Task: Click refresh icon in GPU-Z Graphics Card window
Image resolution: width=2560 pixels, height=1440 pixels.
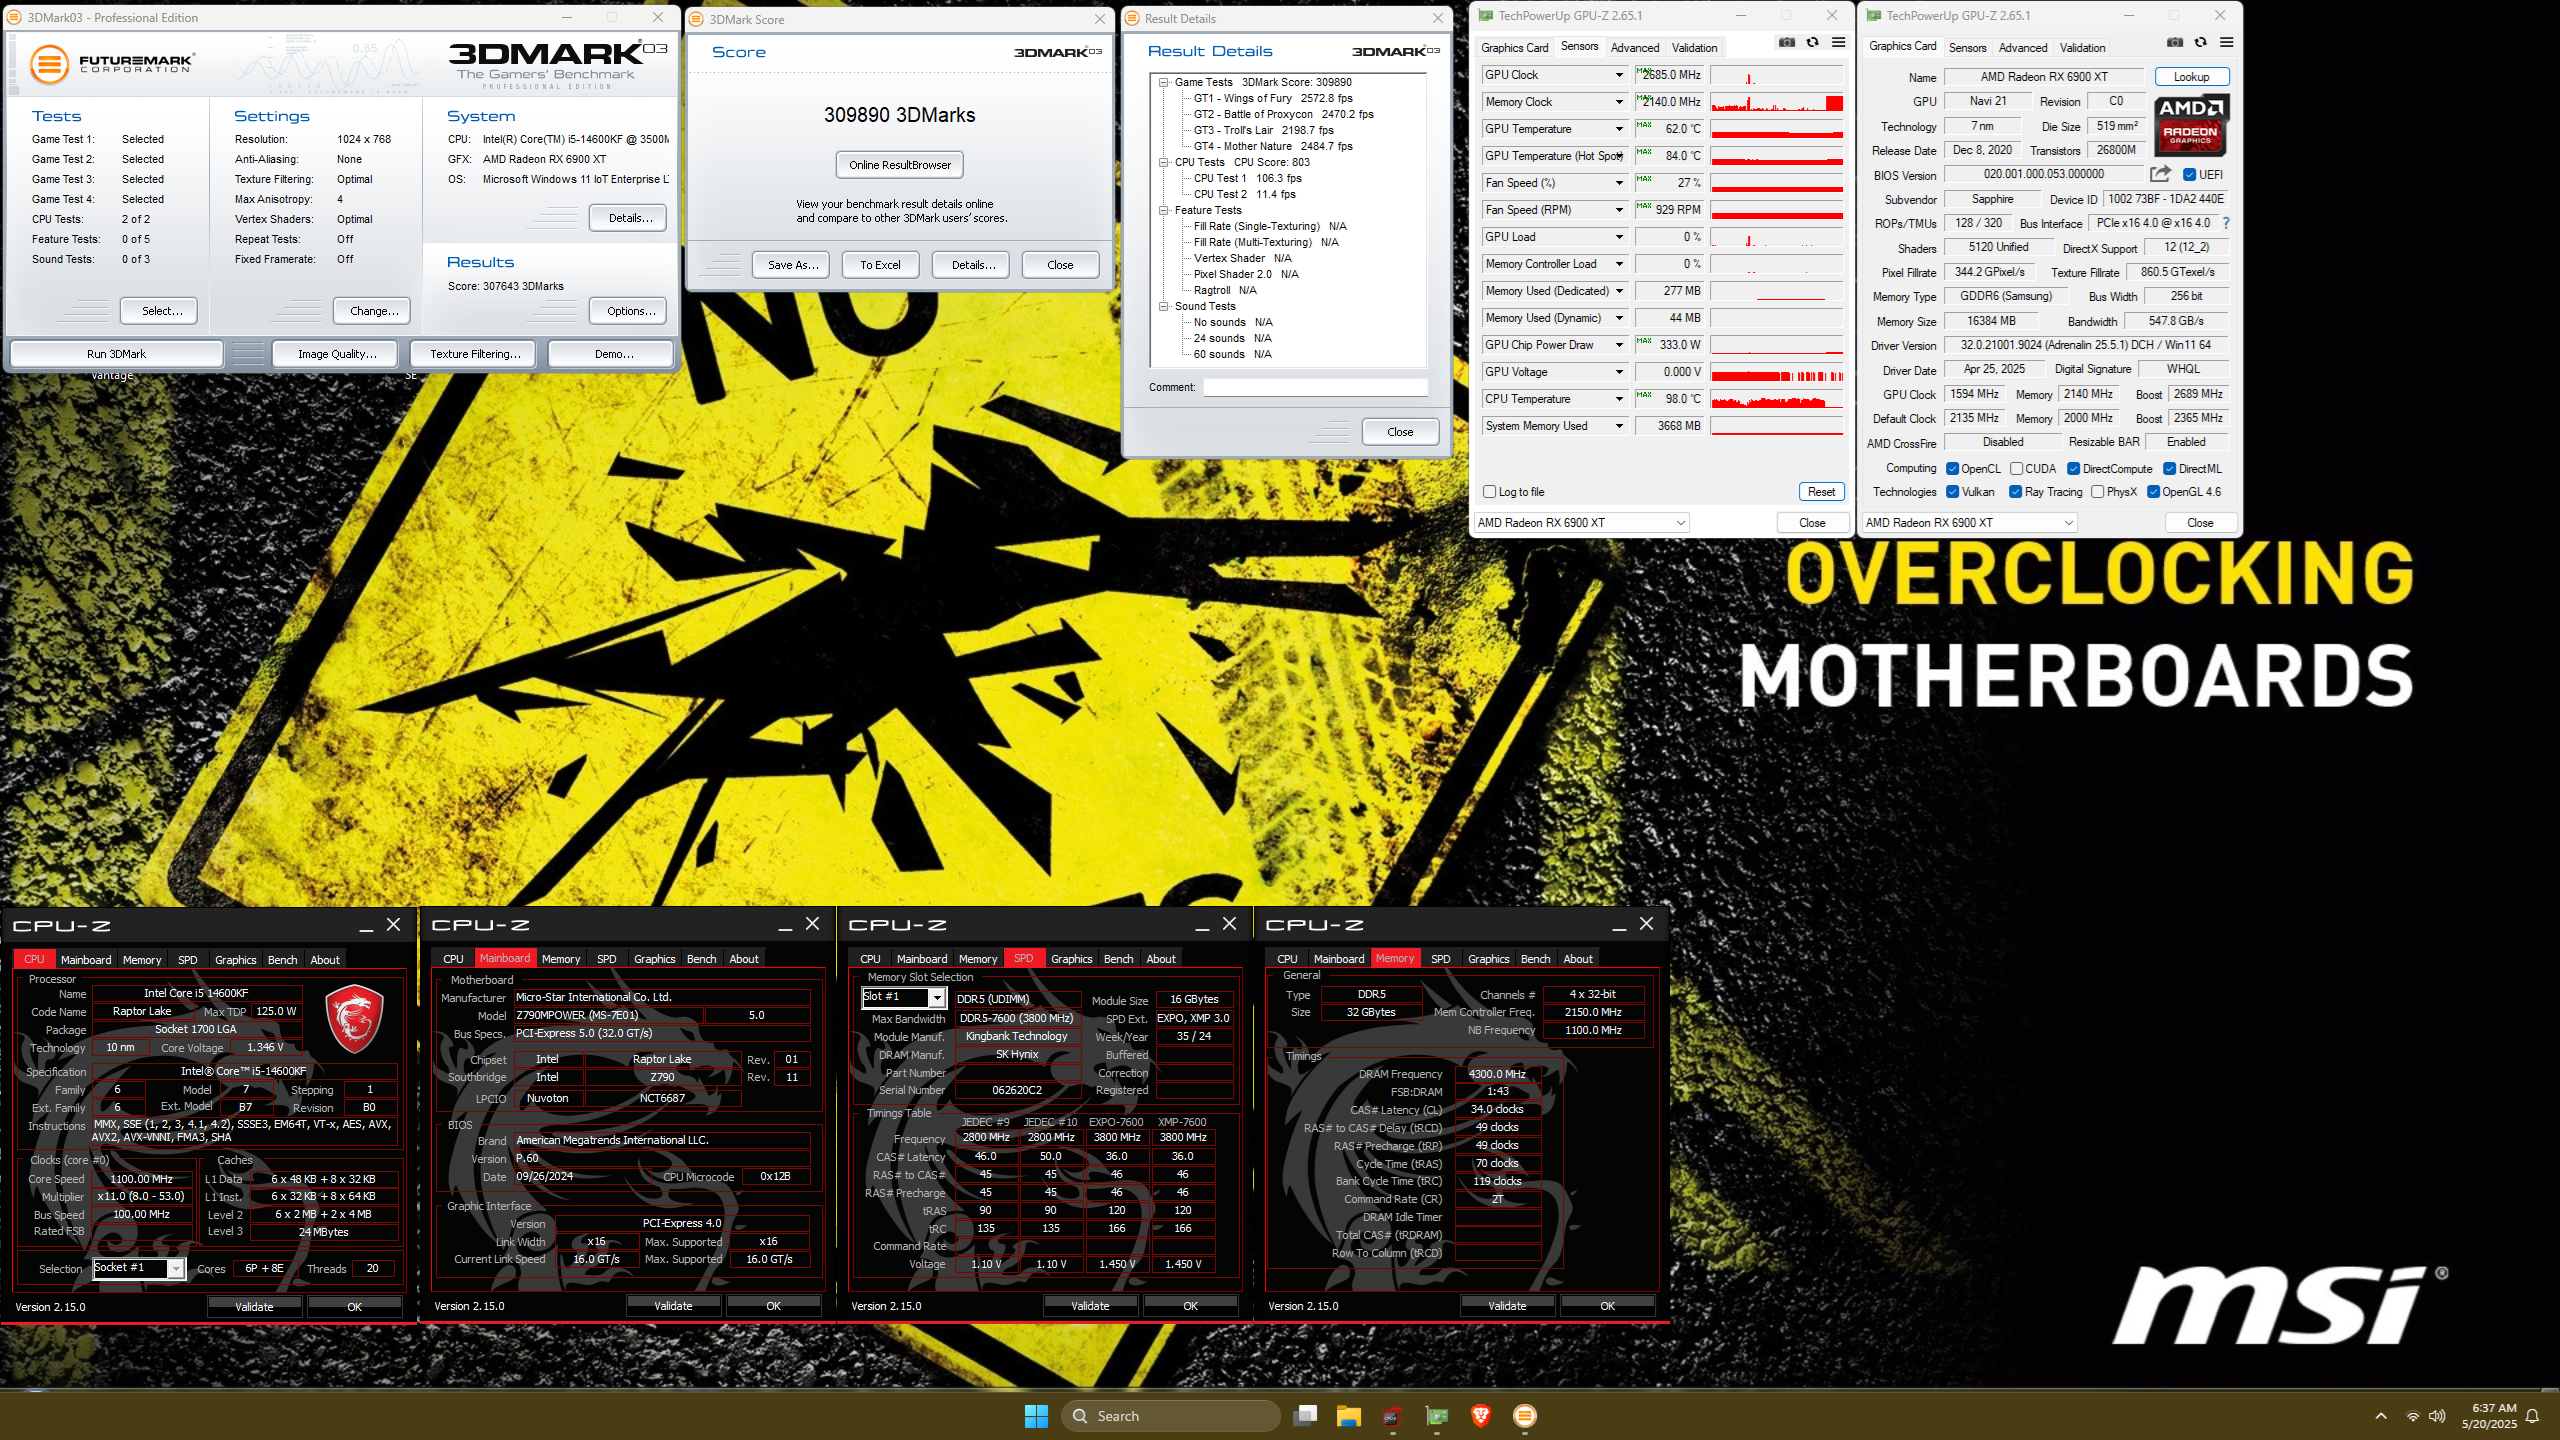Action: point(2201,43)
